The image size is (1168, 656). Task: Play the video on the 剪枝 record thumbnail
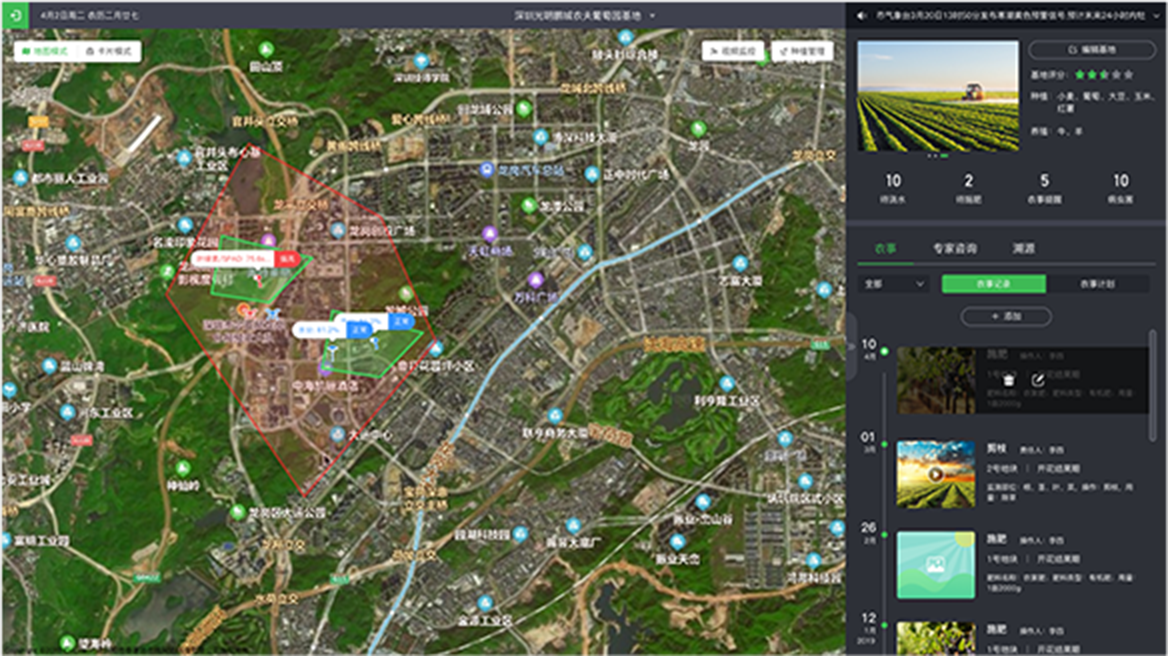point(935,474)
